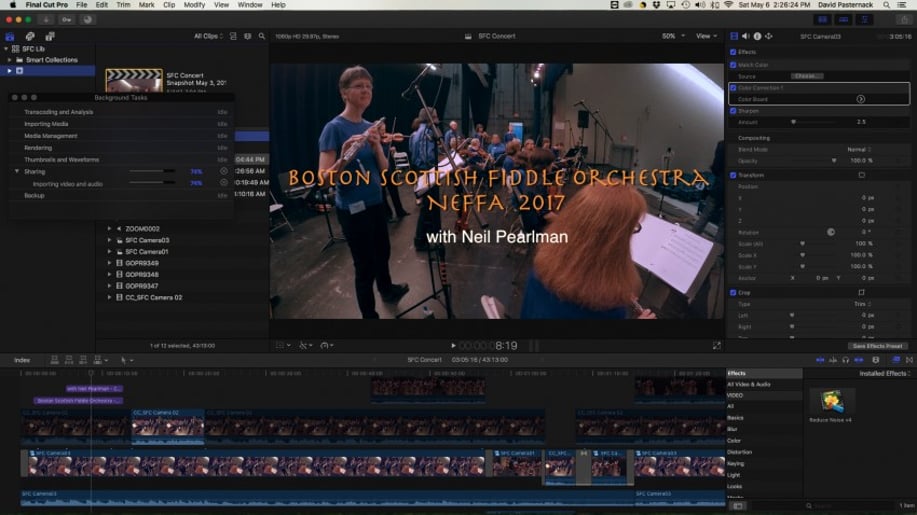Open the Share inspector icon
Viewport: 917px width, 515px height.
(769, 36)
